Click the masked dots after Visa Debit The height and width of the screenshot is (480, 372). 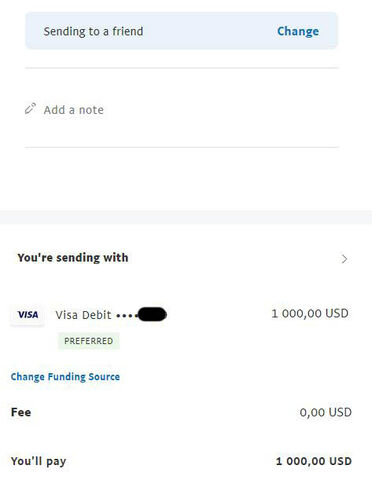click(126, 315)
